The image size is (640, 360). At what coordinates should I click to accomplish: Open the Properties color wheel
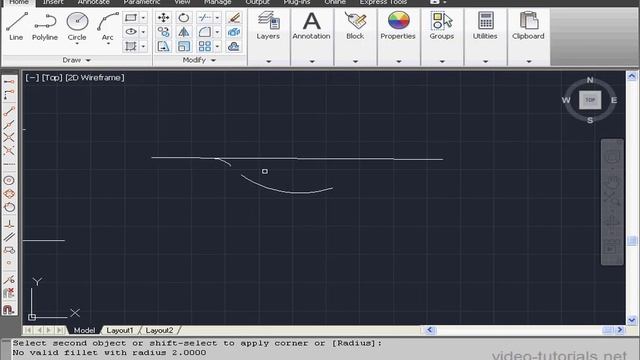398,20
